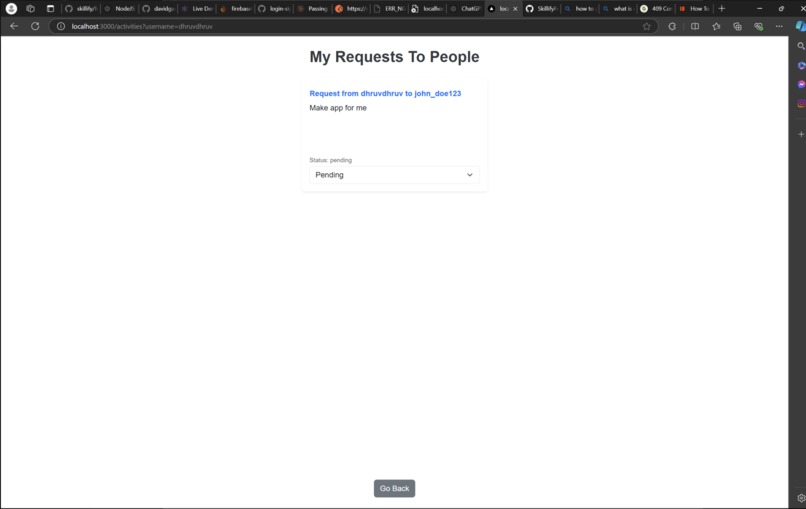Viewport: 806px width, 509px height.
Task: Open a new tab with plus button
Action: pos(722,8)
